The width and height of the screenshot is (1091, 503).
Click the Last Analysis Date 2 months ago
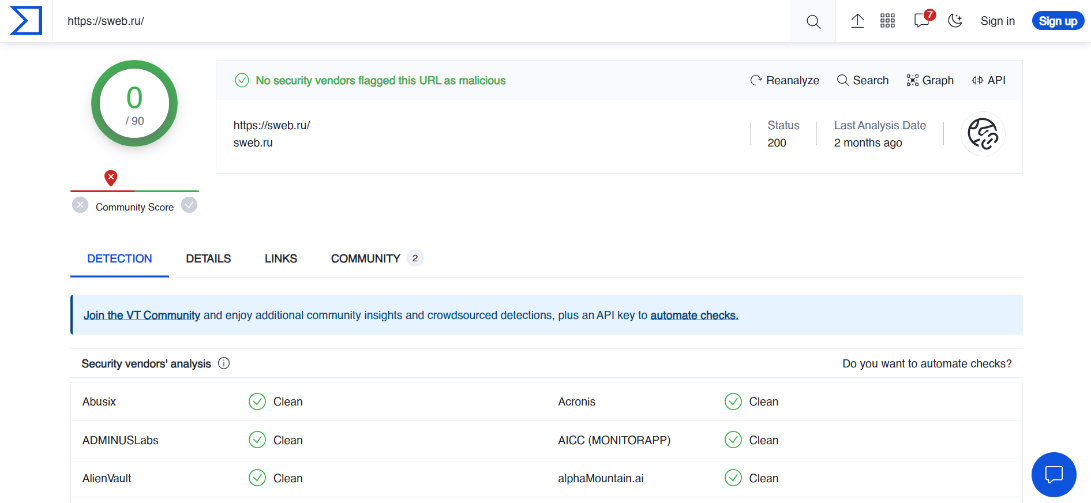(868, 143)
